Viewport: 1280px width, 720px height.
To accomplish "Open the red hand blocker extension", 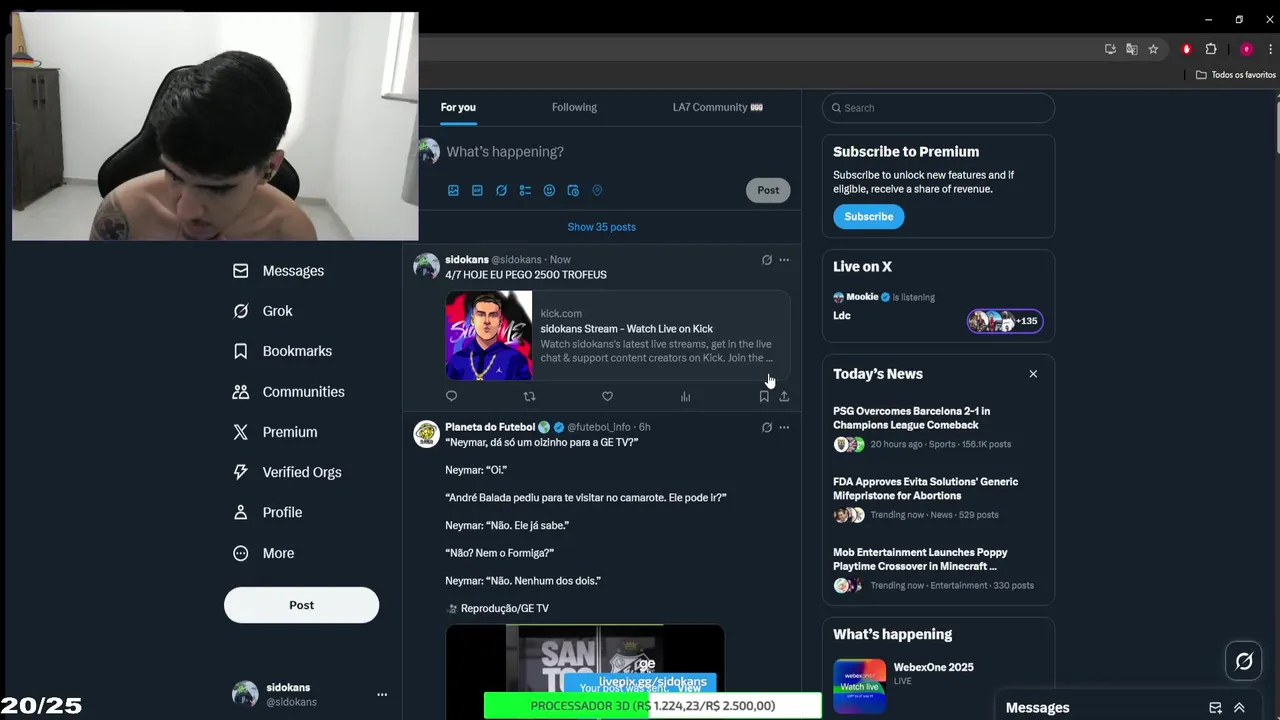I will pos(1187,49).
